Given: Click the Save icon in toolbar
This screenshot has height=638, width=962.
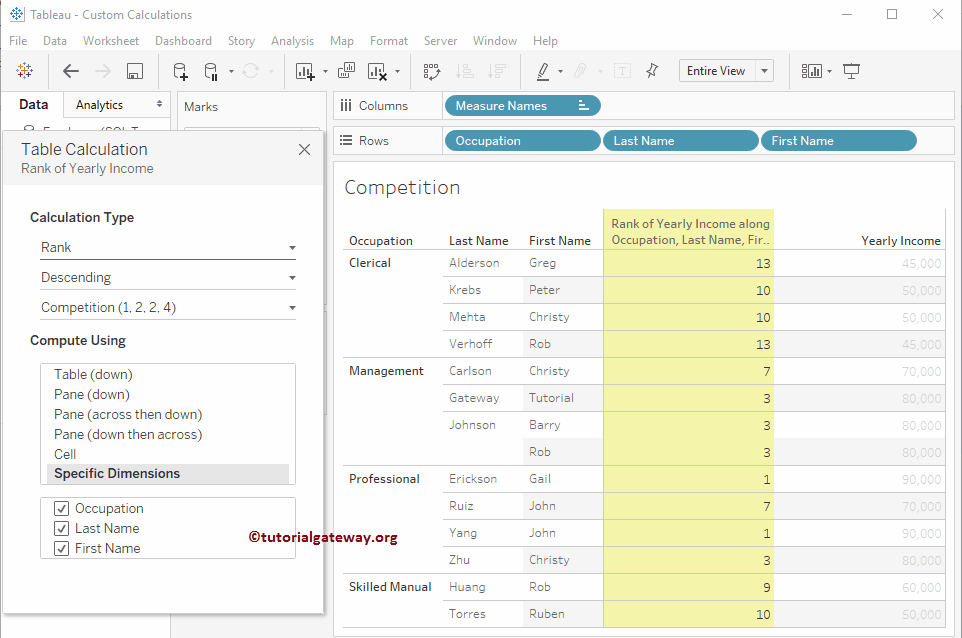Looking at the screenshot, I should click(135, 71).
